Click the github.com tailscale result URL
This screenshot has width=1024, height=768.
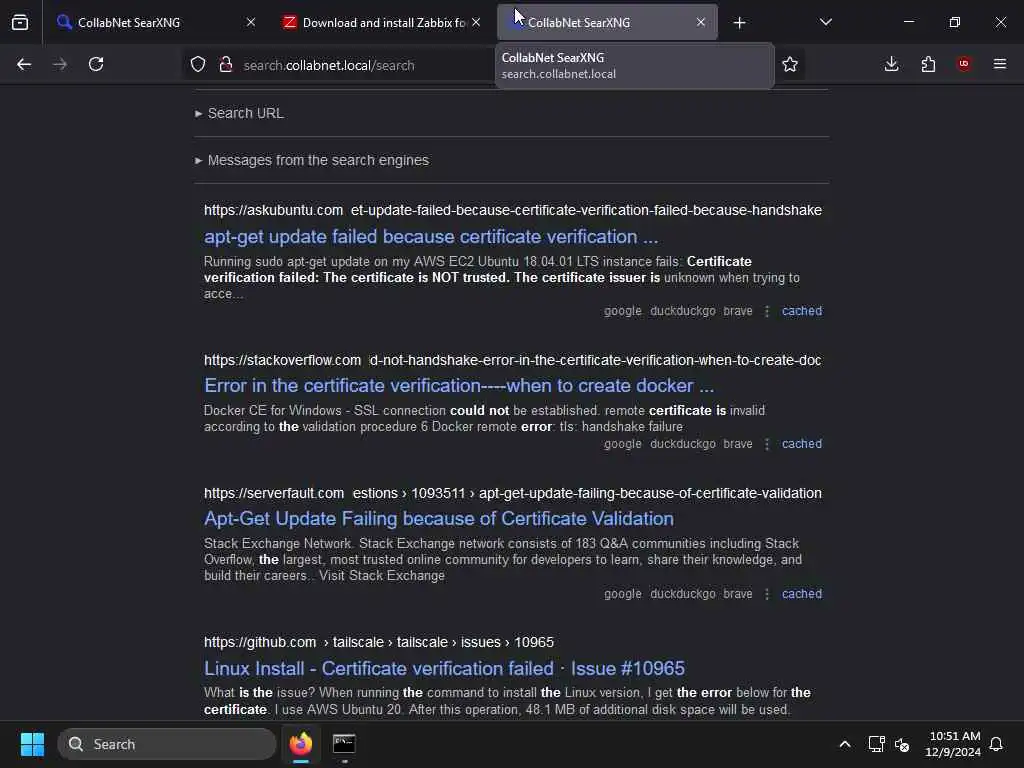coord(379,642)
